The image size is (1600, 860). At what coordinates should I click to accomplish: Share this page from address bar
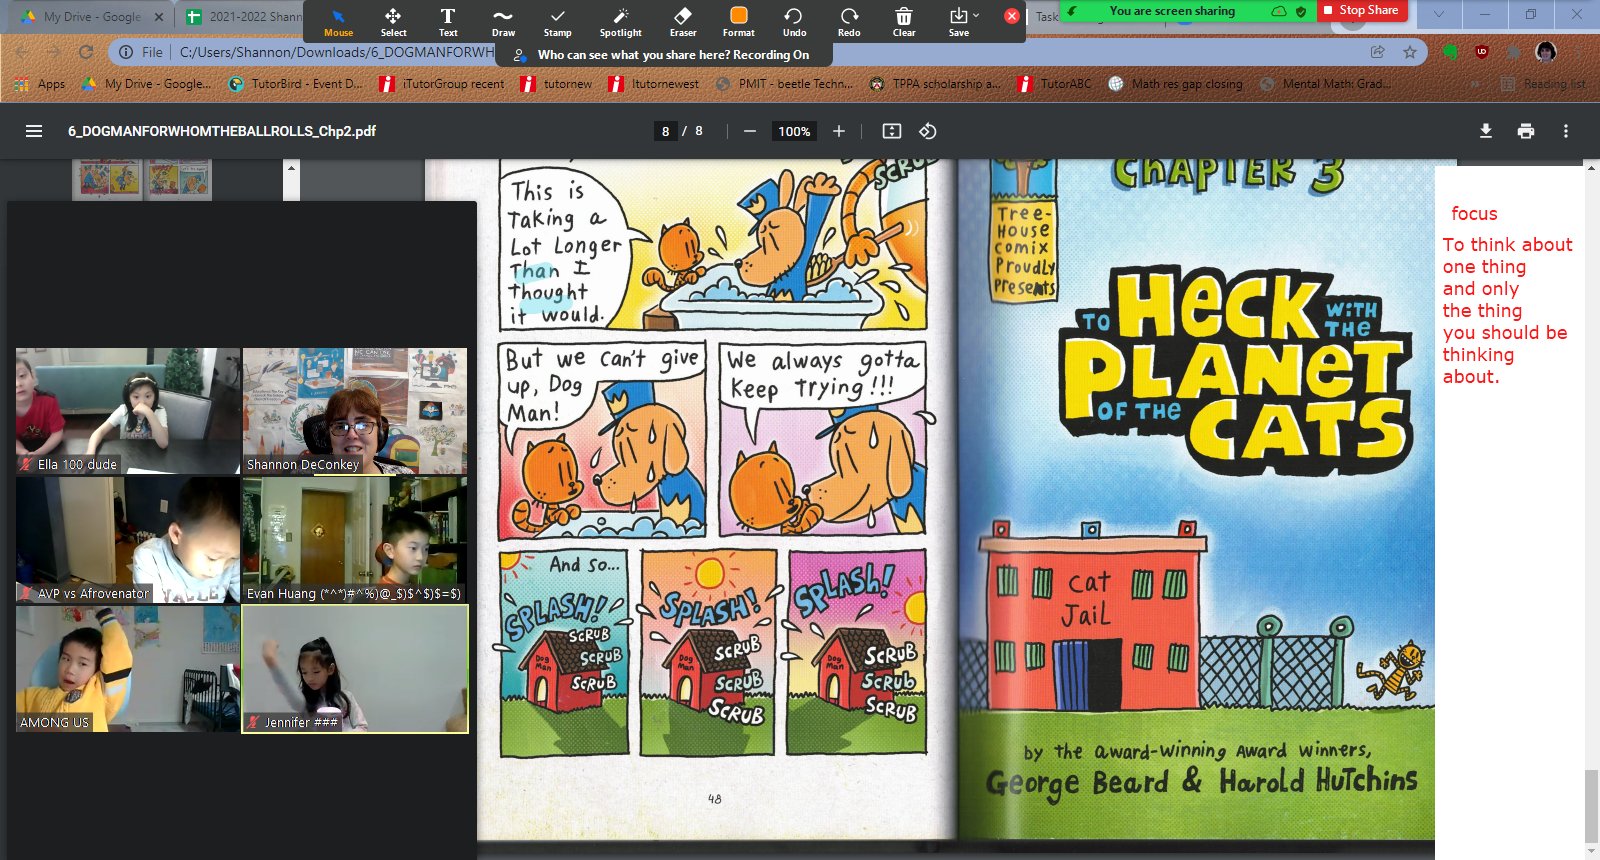pos(1378,52)
